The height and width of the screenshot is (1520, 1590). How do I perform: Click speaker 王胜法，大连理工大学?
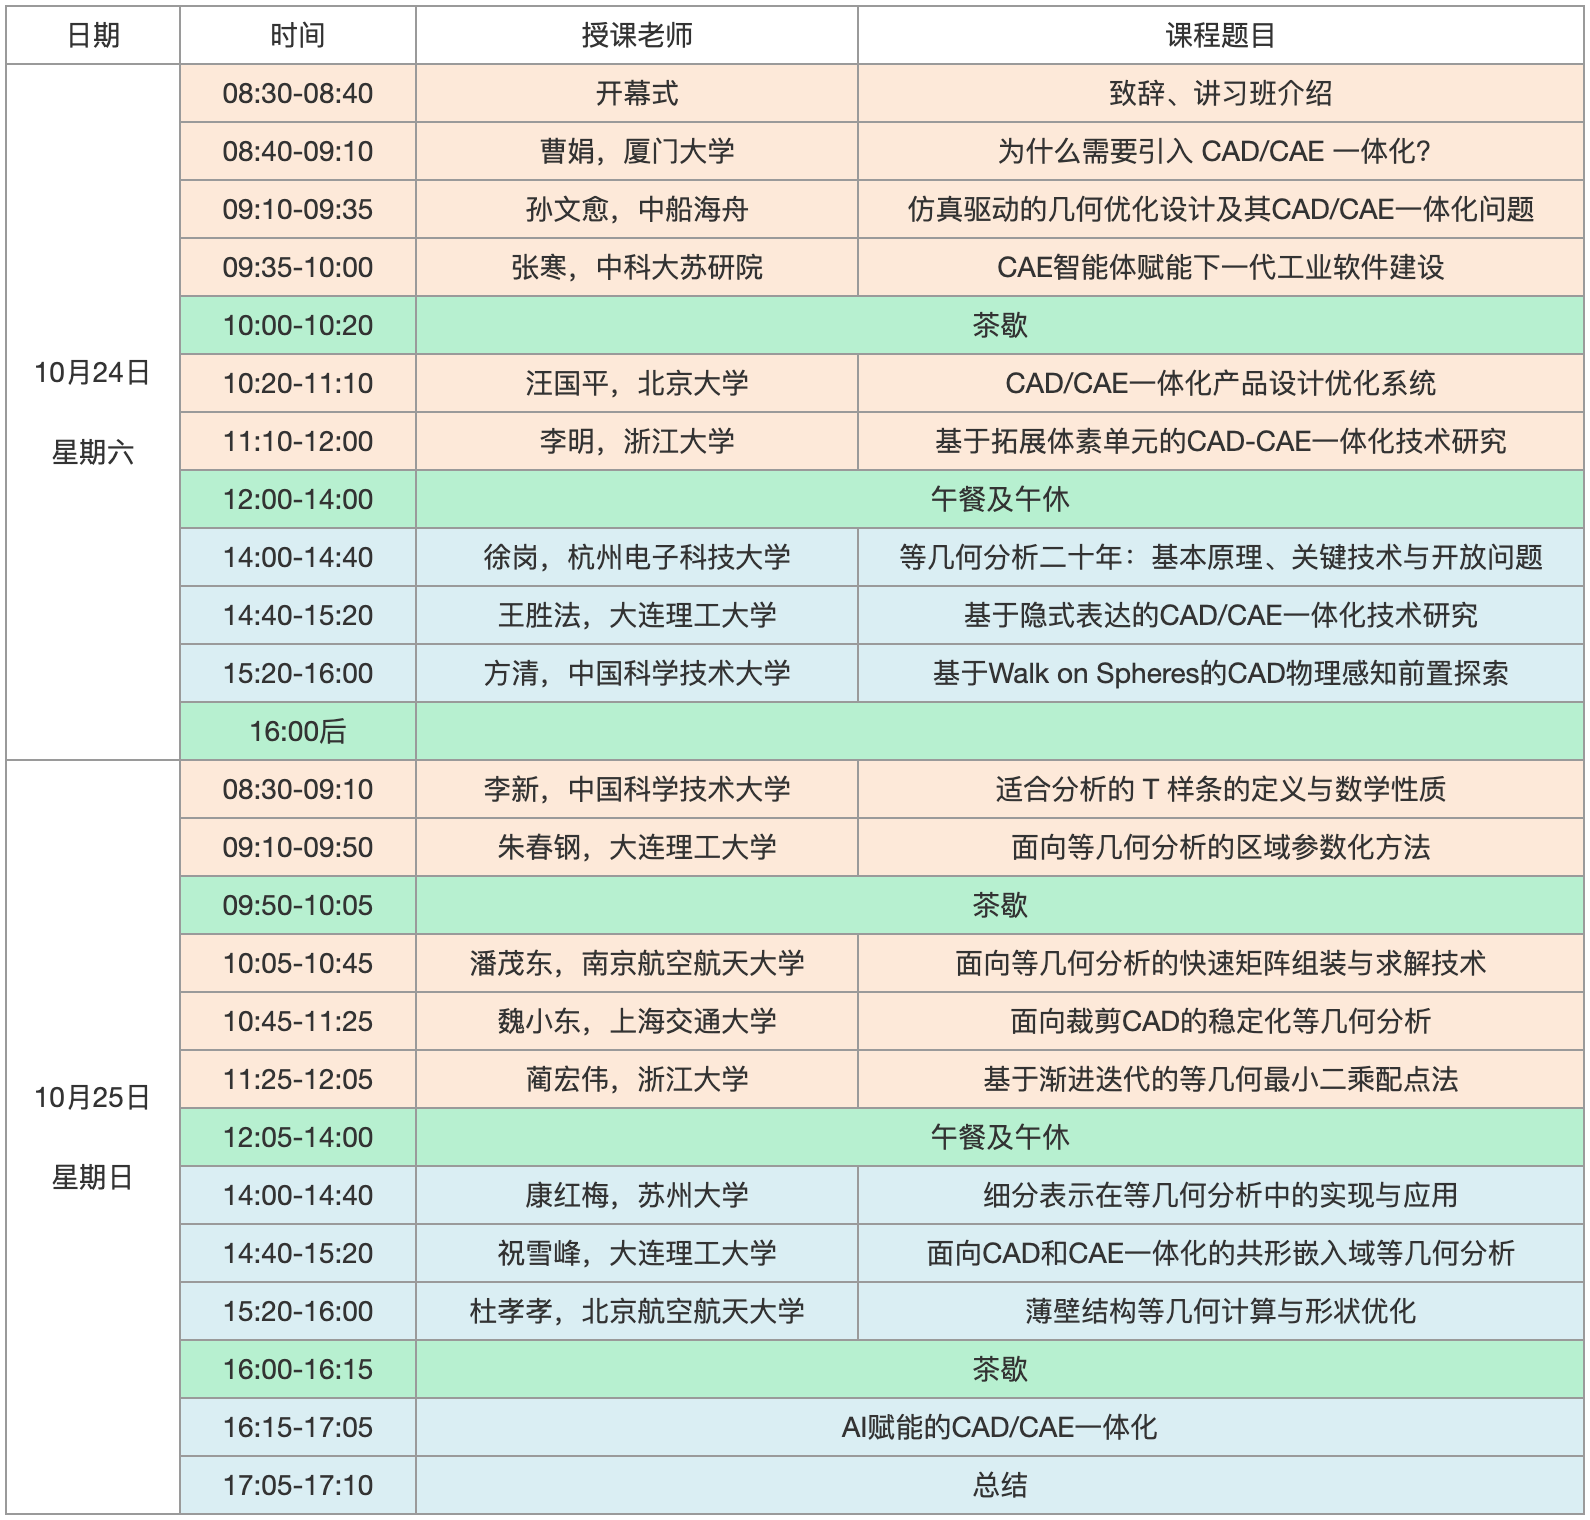(637, 615)
